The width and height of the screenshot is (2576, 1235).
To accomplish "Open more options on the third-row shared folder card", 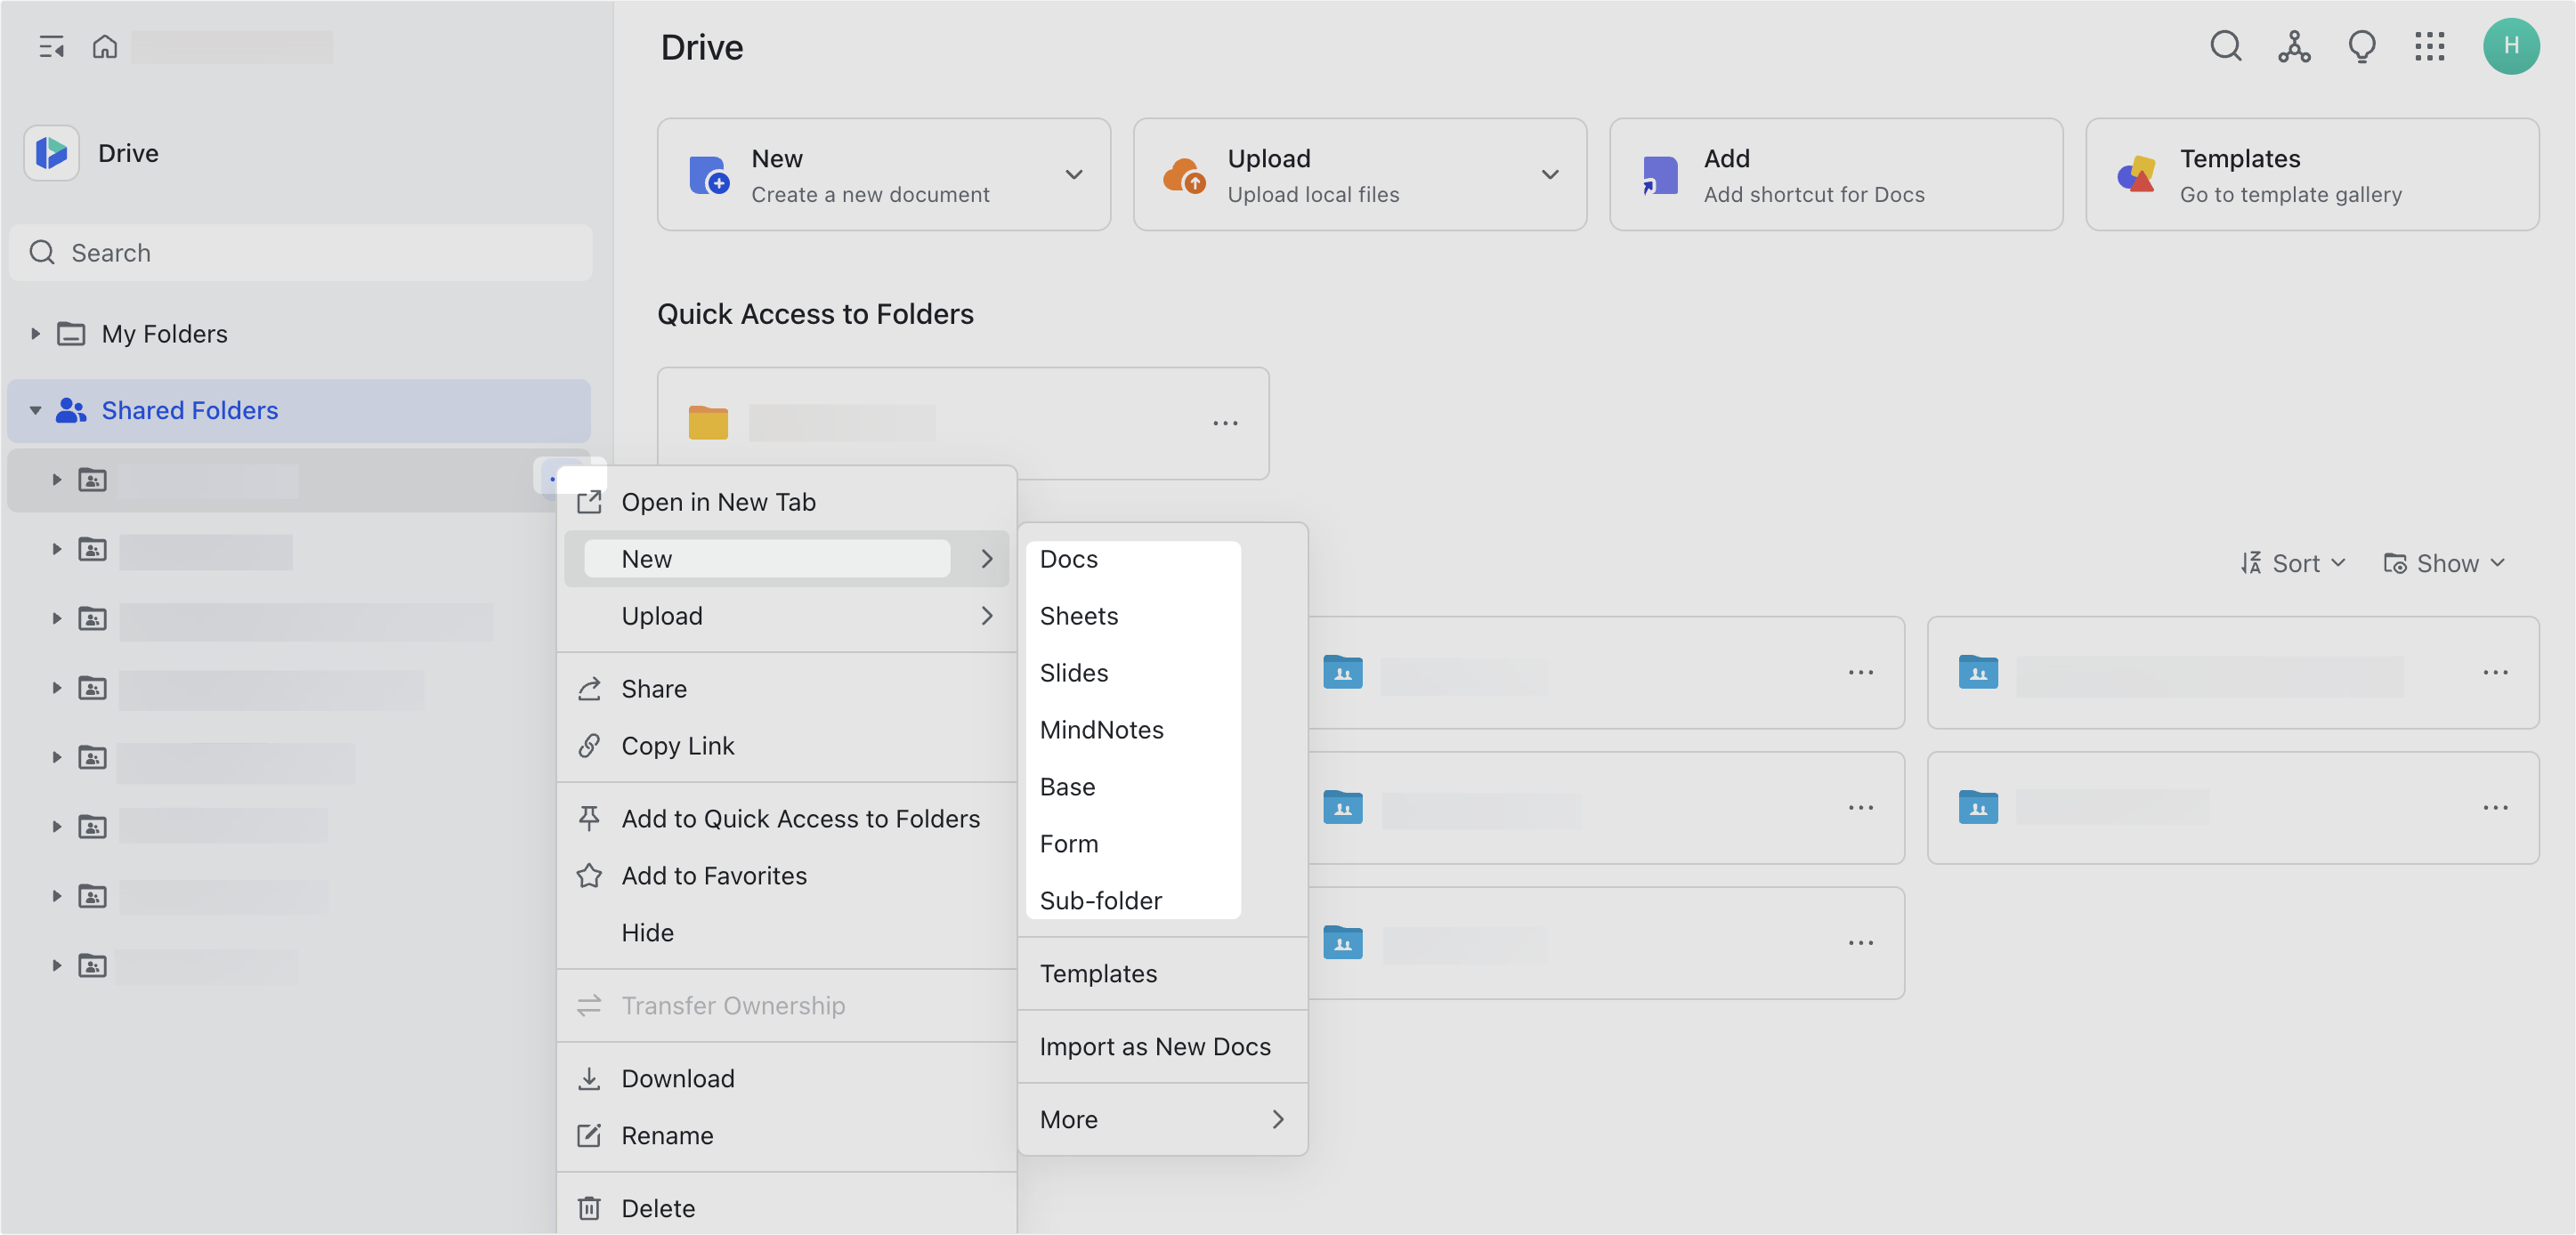I will pyautogui.click(x=1861, y=943).
